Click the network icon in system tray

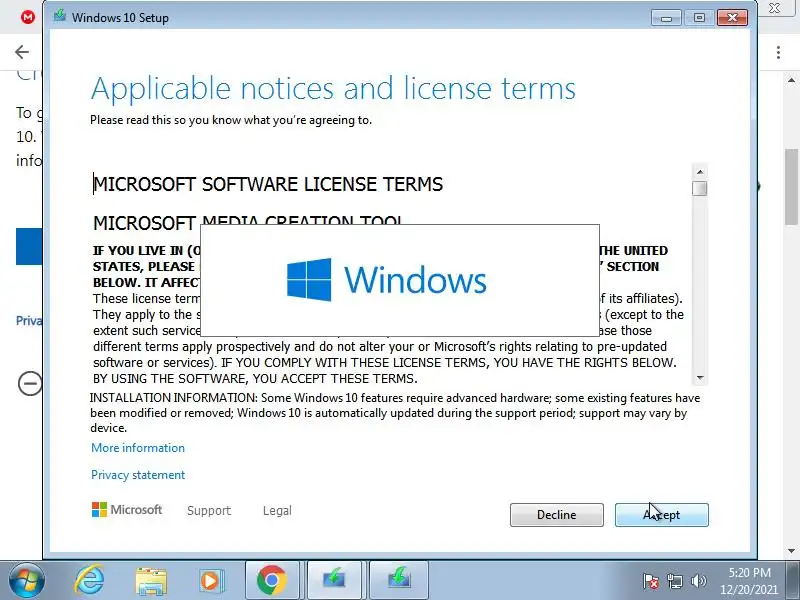pos(675,581)
